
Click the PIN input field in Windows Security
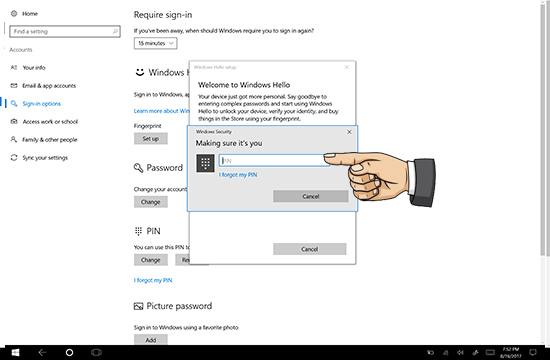[274, 161]
